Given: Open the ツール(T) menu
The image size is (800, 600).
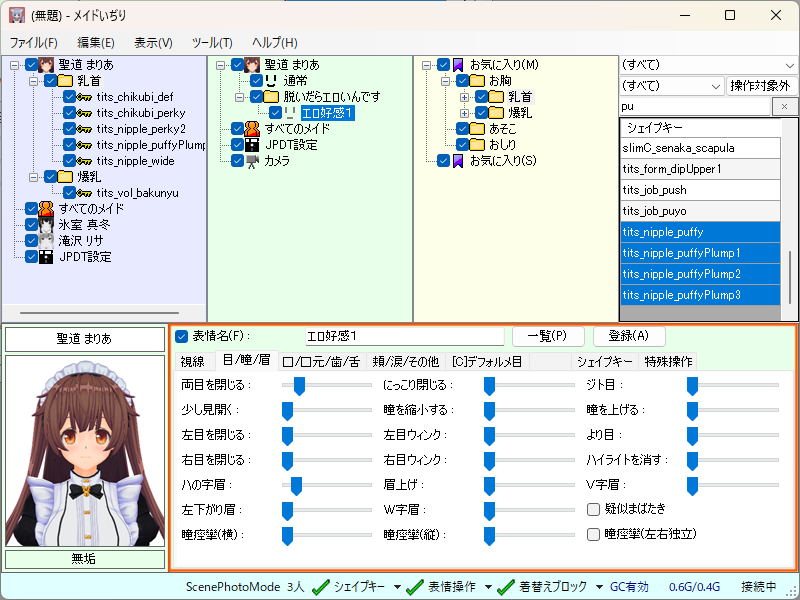Looking at the screenshot, I should (212, 42).
